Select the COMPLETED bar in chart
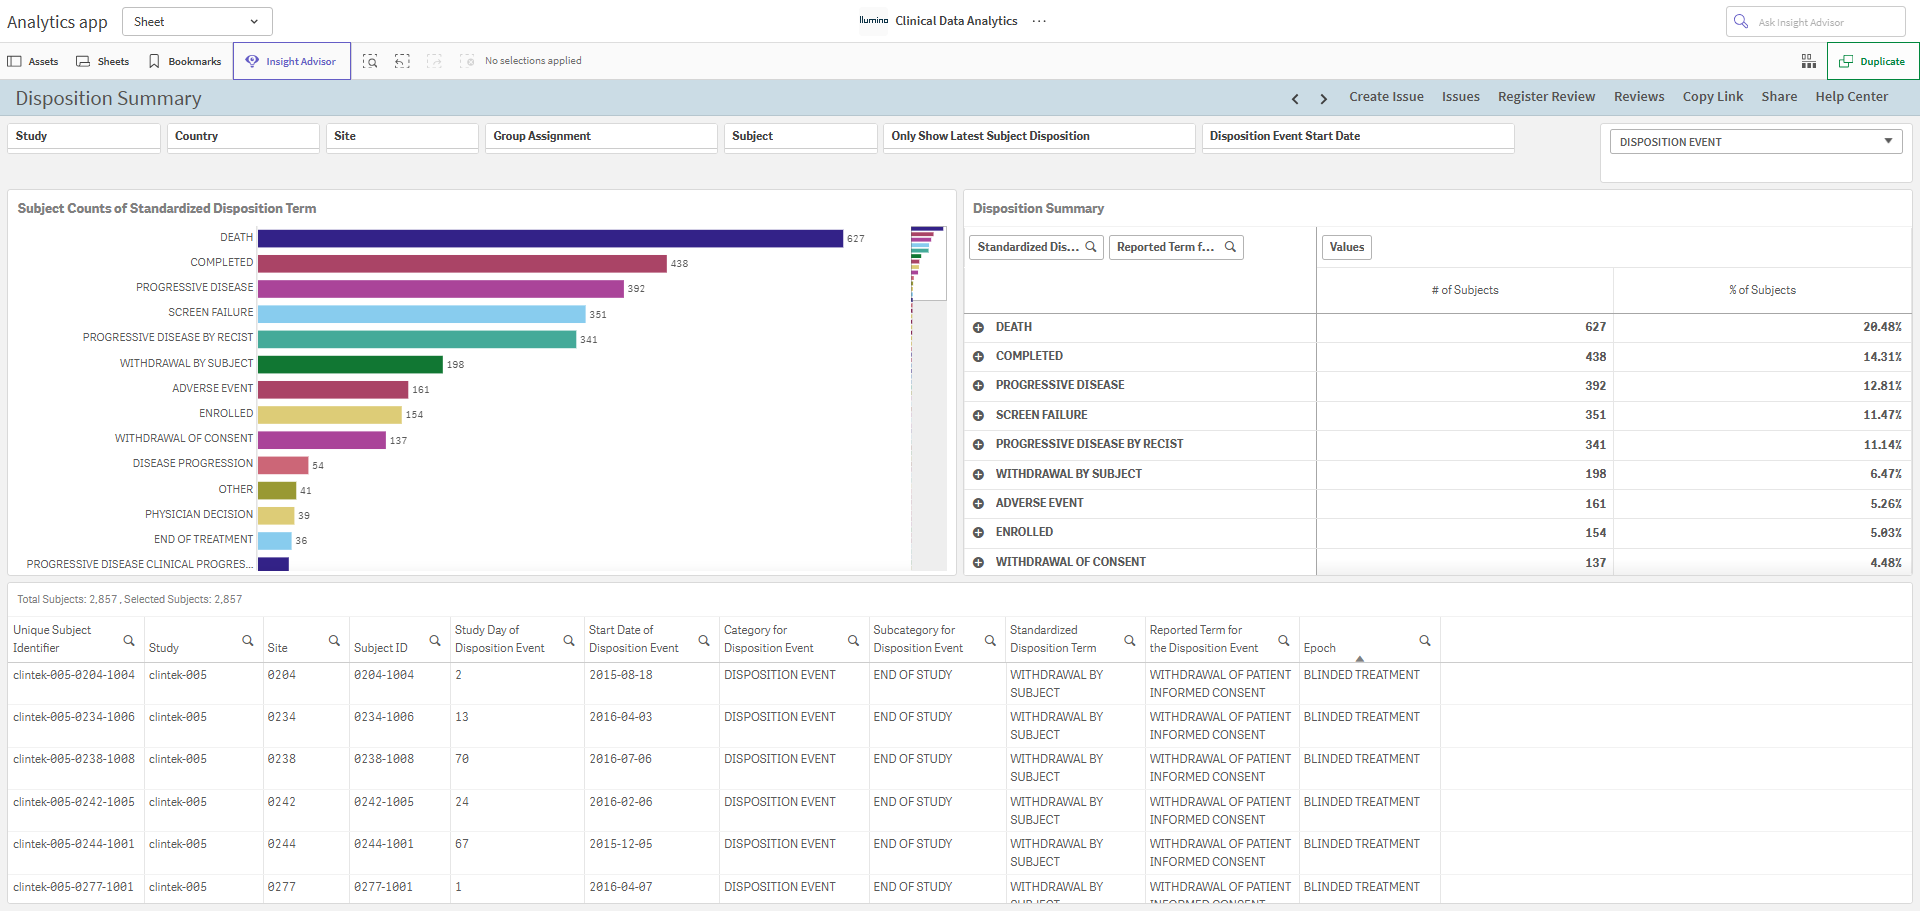 point(462,263)
